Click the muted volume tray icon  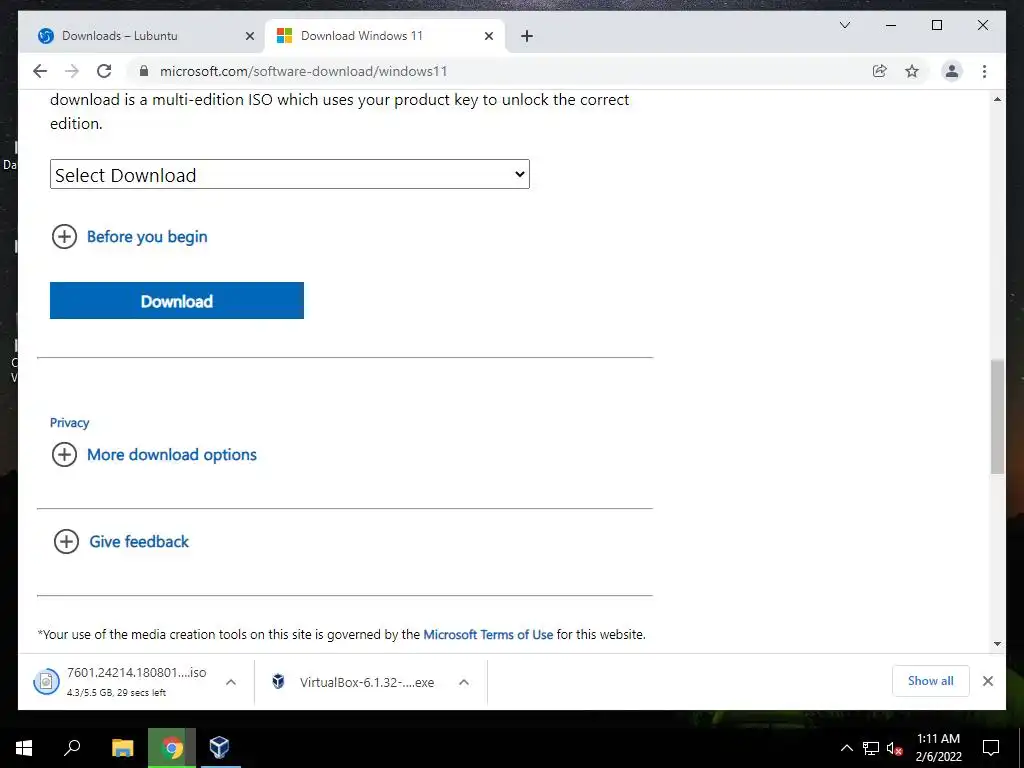coord(895,748)
